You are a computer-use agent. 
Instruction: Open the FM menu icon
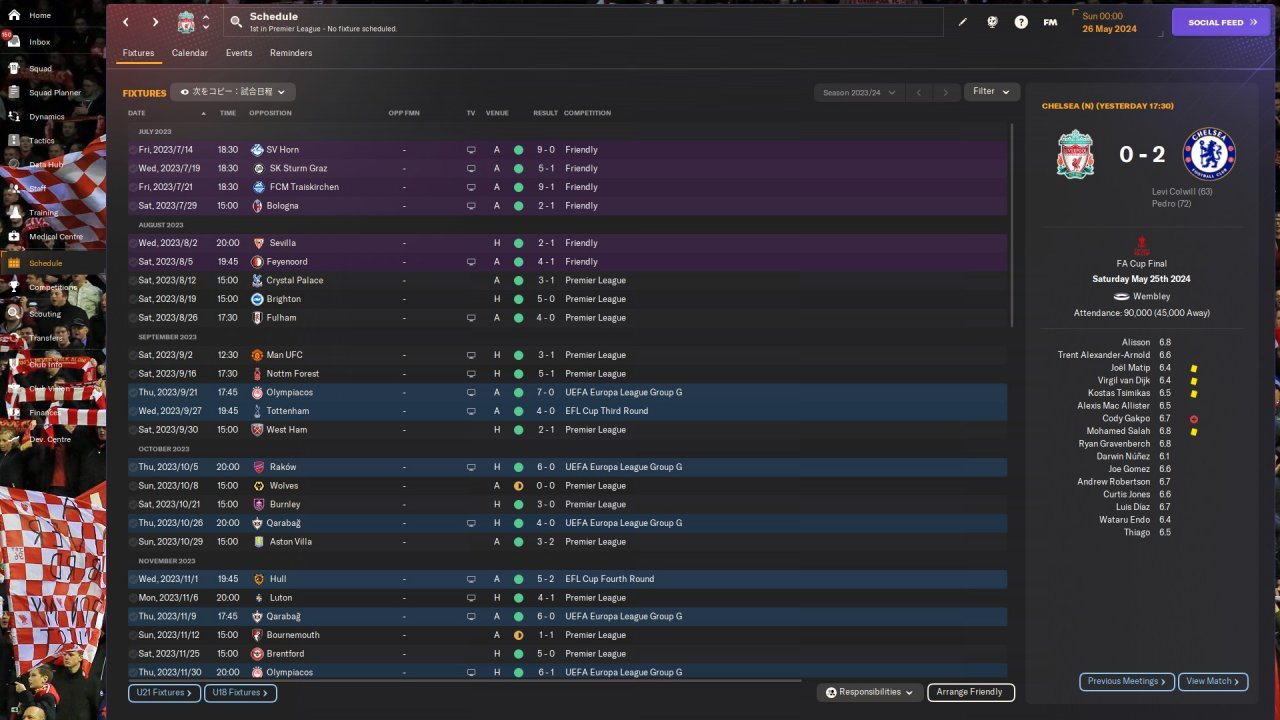click(1050, 22)
